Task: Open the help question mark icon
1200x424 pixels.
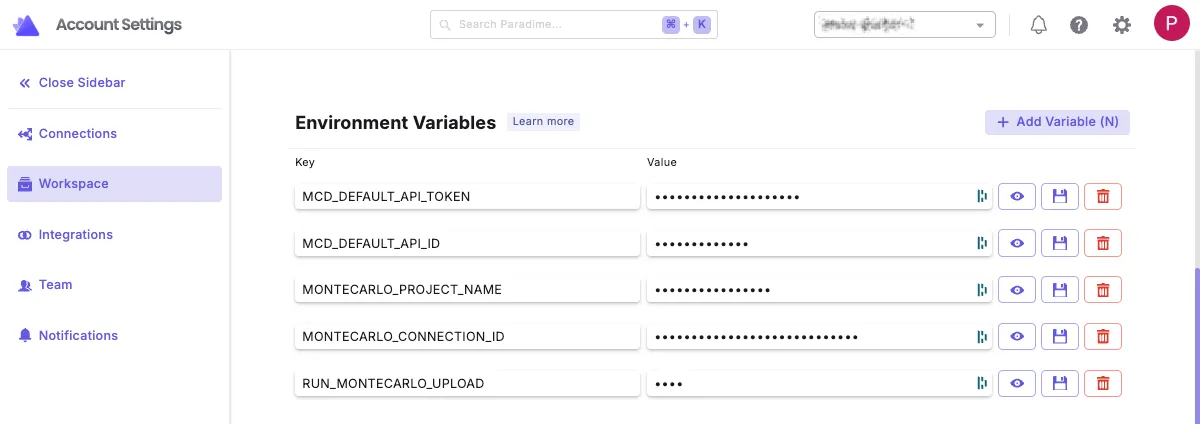Action: click(1079, 25)
